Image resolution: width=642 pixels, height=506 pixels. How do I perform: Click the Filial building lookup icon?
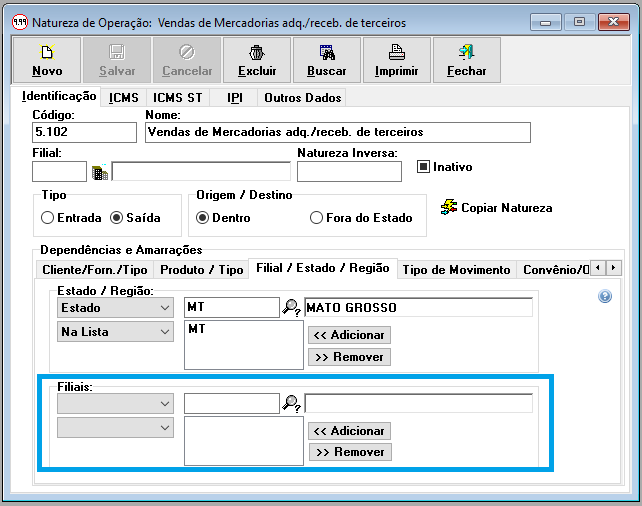coord(99,172)
